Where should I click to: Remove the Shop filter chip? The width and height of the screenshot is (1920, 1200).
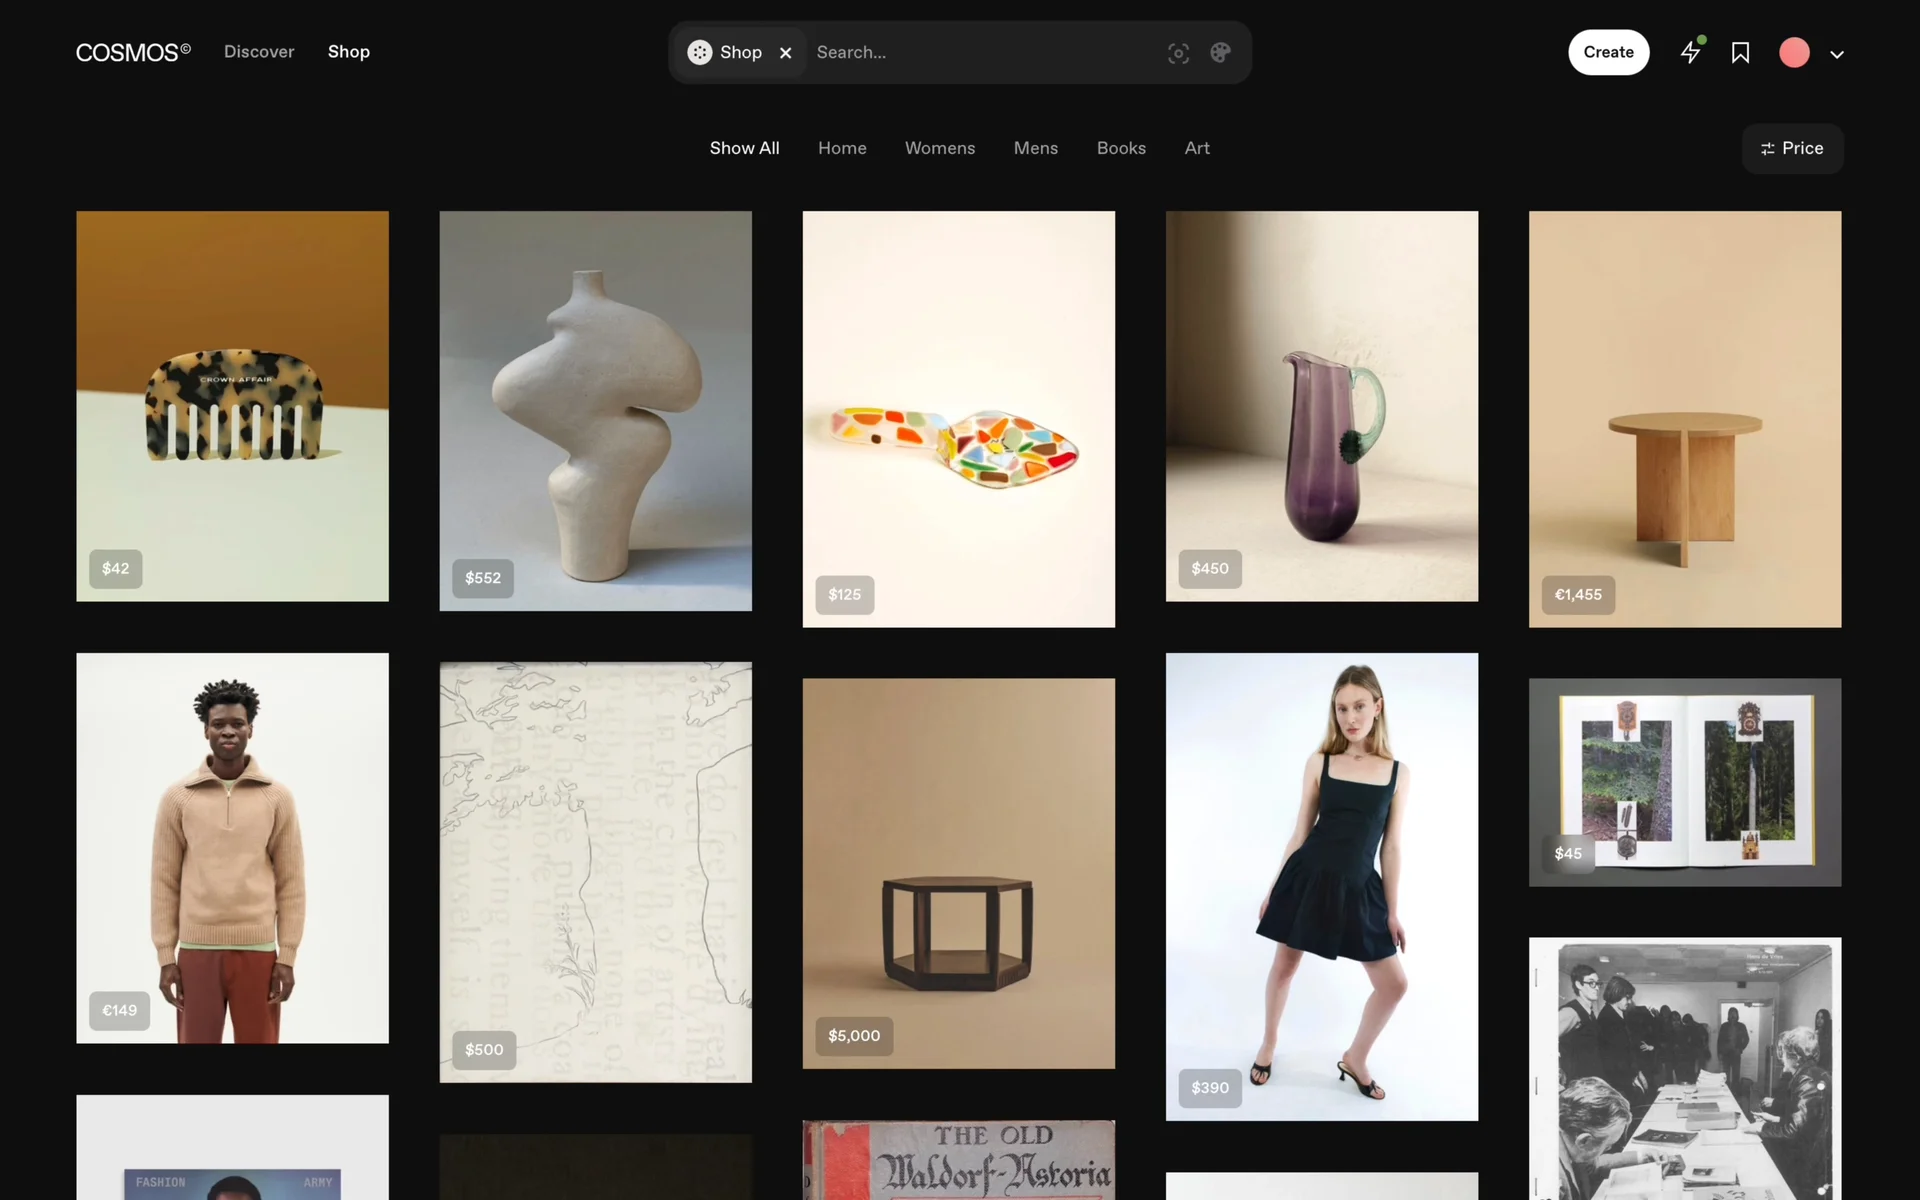click(x=786, y=53)
